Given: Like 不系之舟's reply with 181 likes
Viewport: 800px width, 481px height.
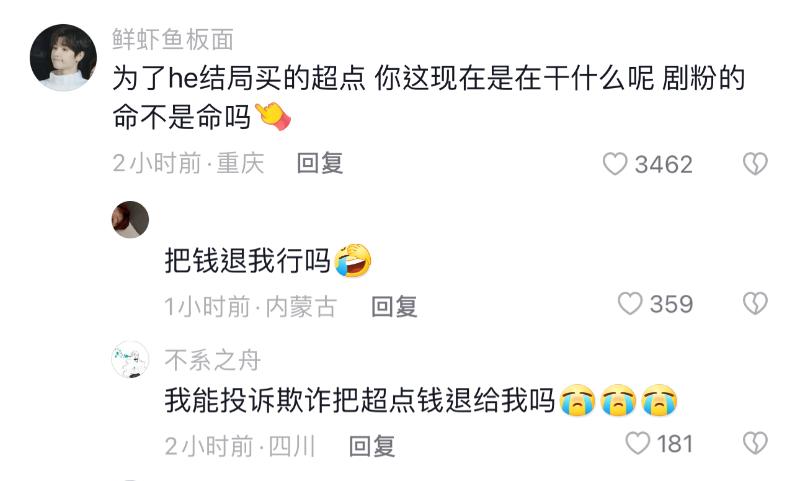Looking at the screenshot, I should (638, 443).
